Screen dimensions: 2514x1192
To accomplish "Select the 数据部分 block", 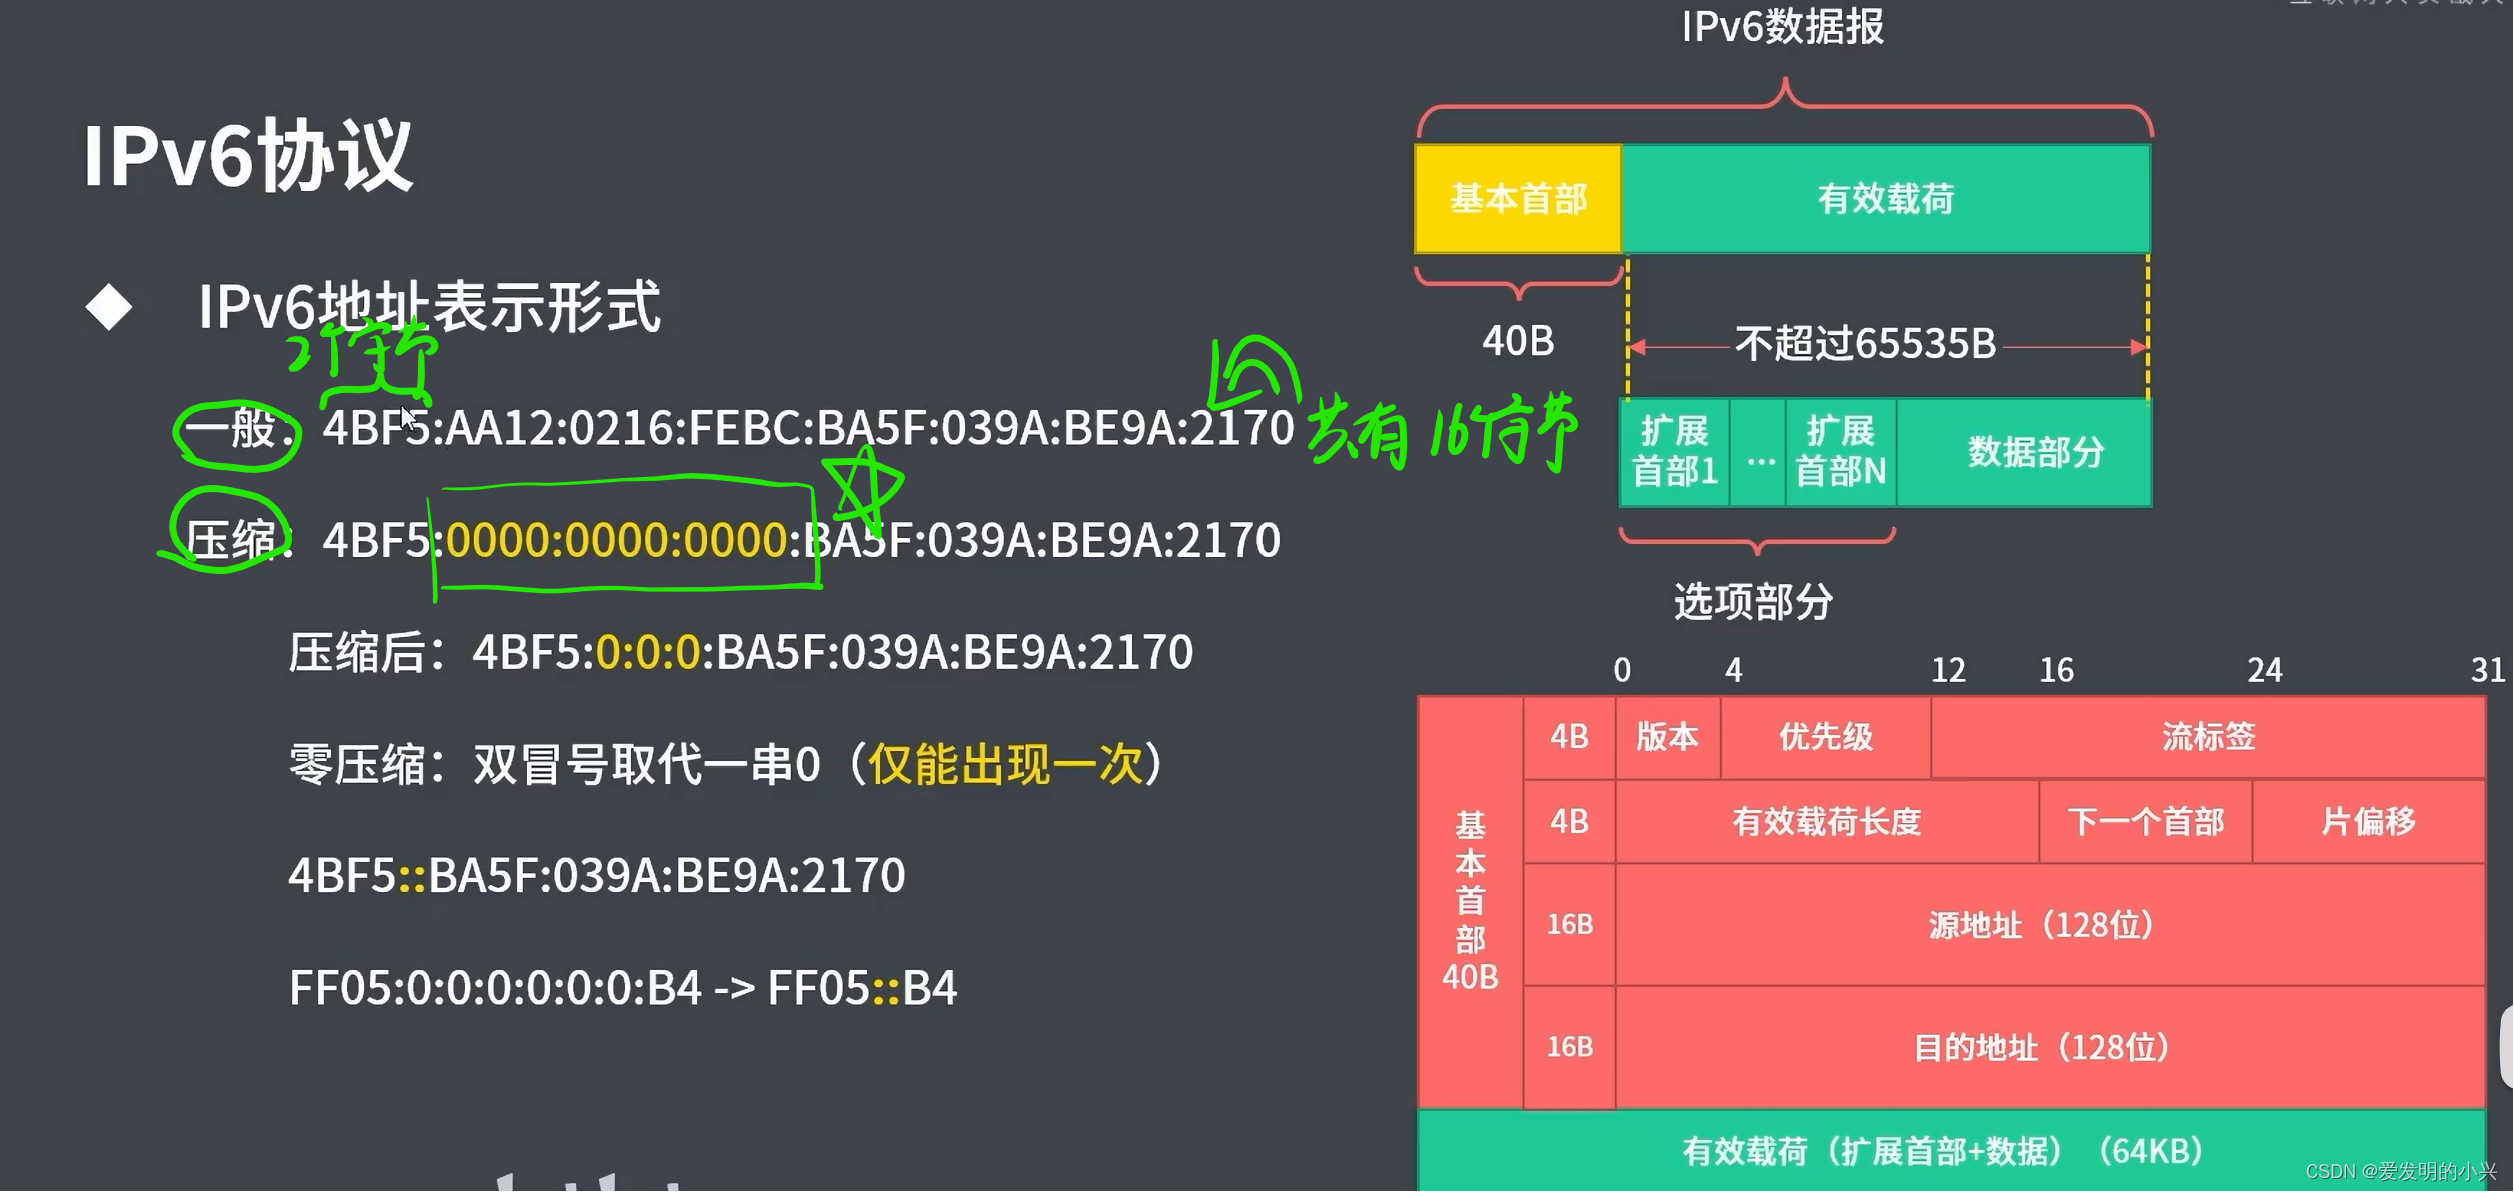I will coord(2024,453).
